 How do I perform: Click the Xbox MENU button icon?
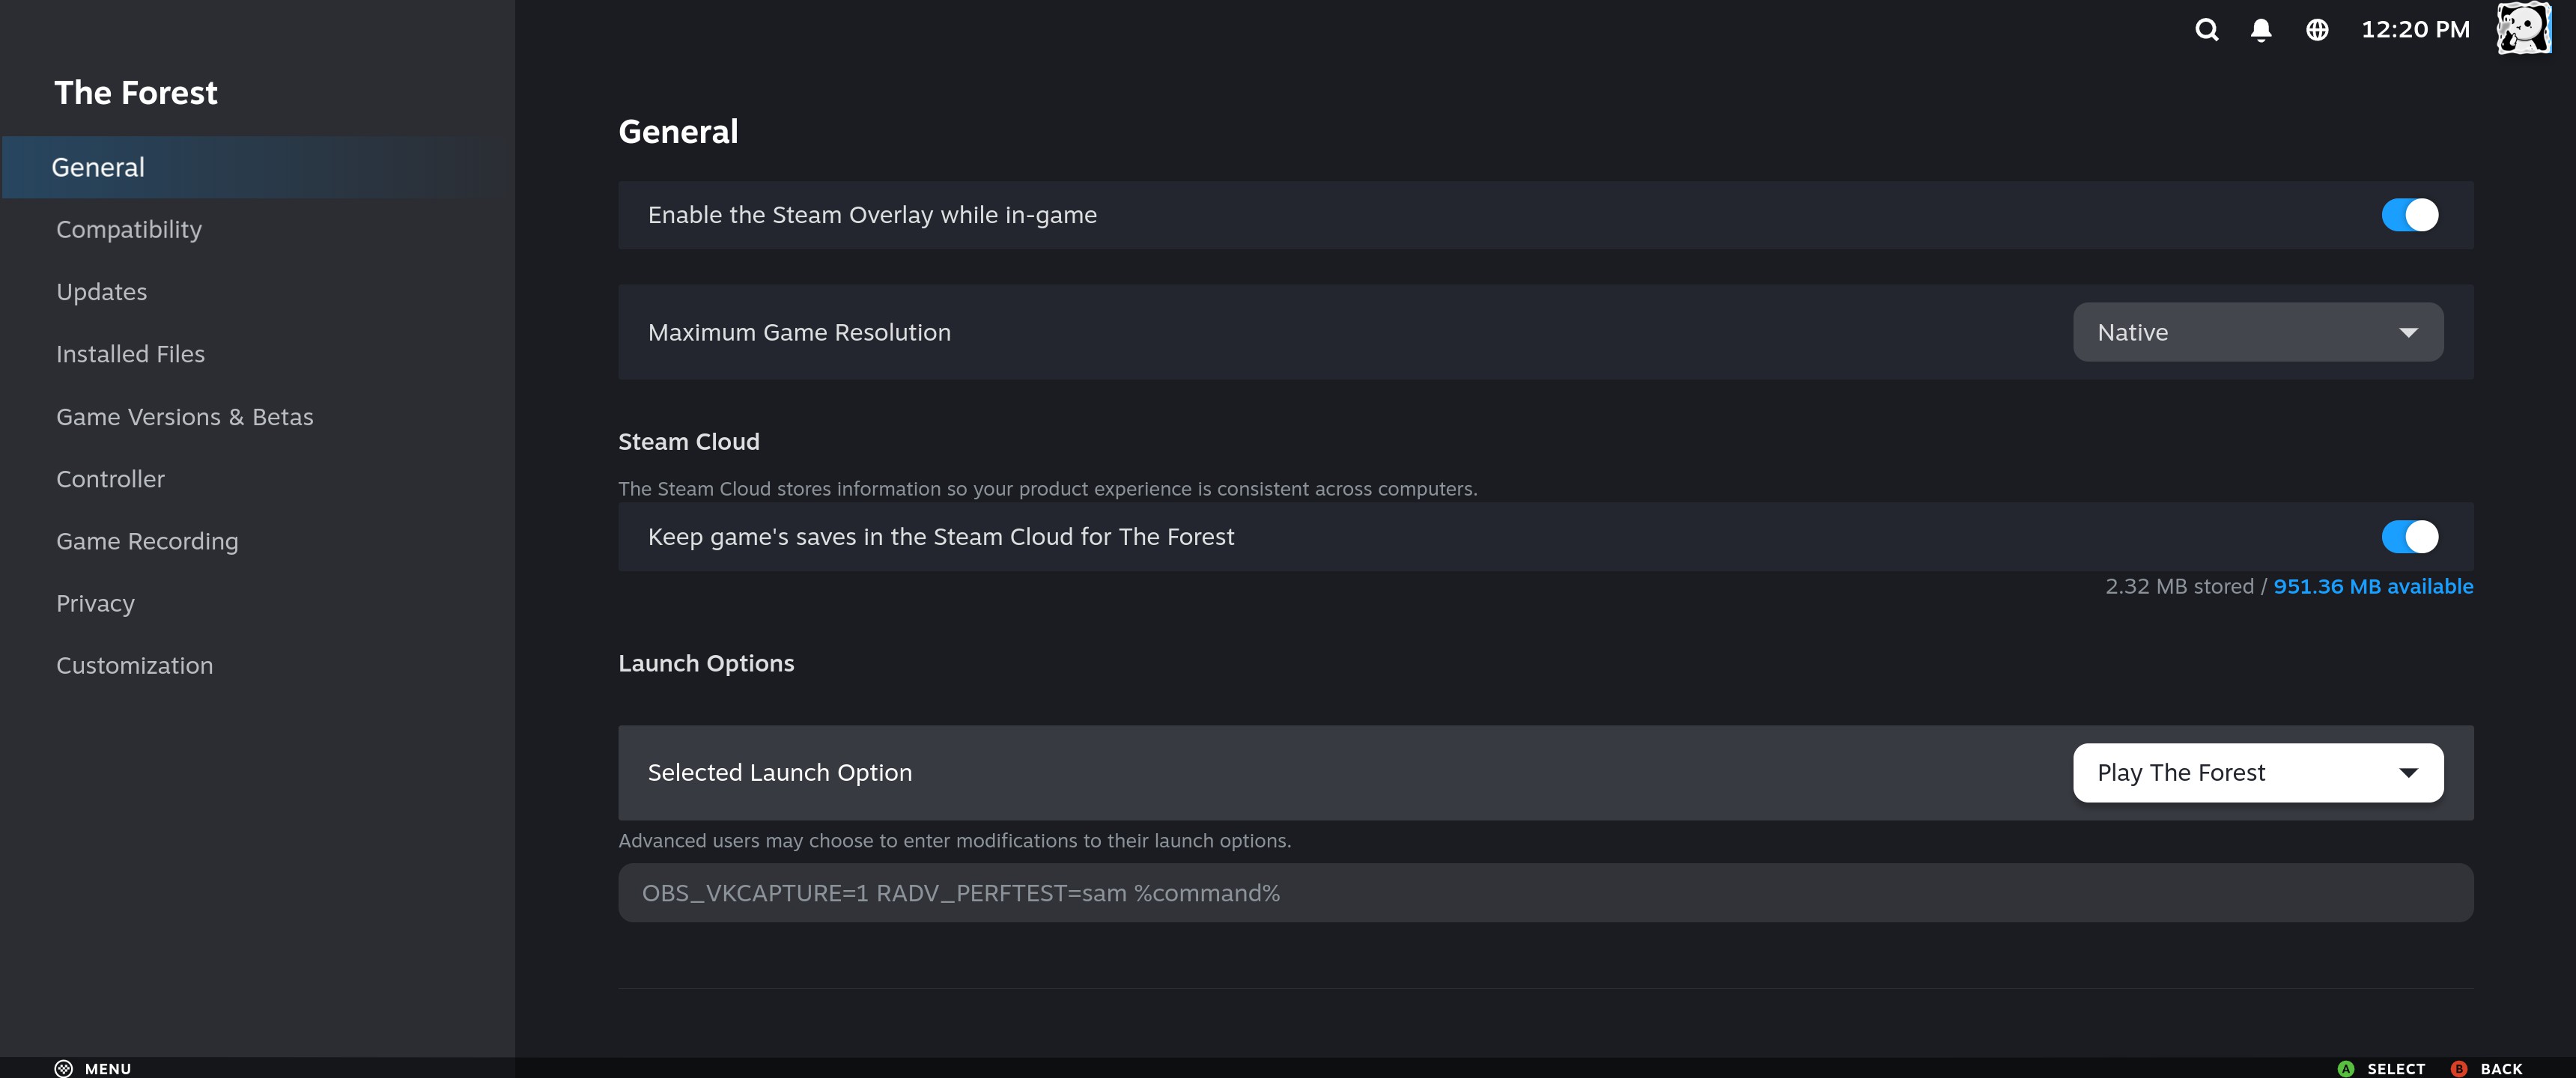(63, 1068)
